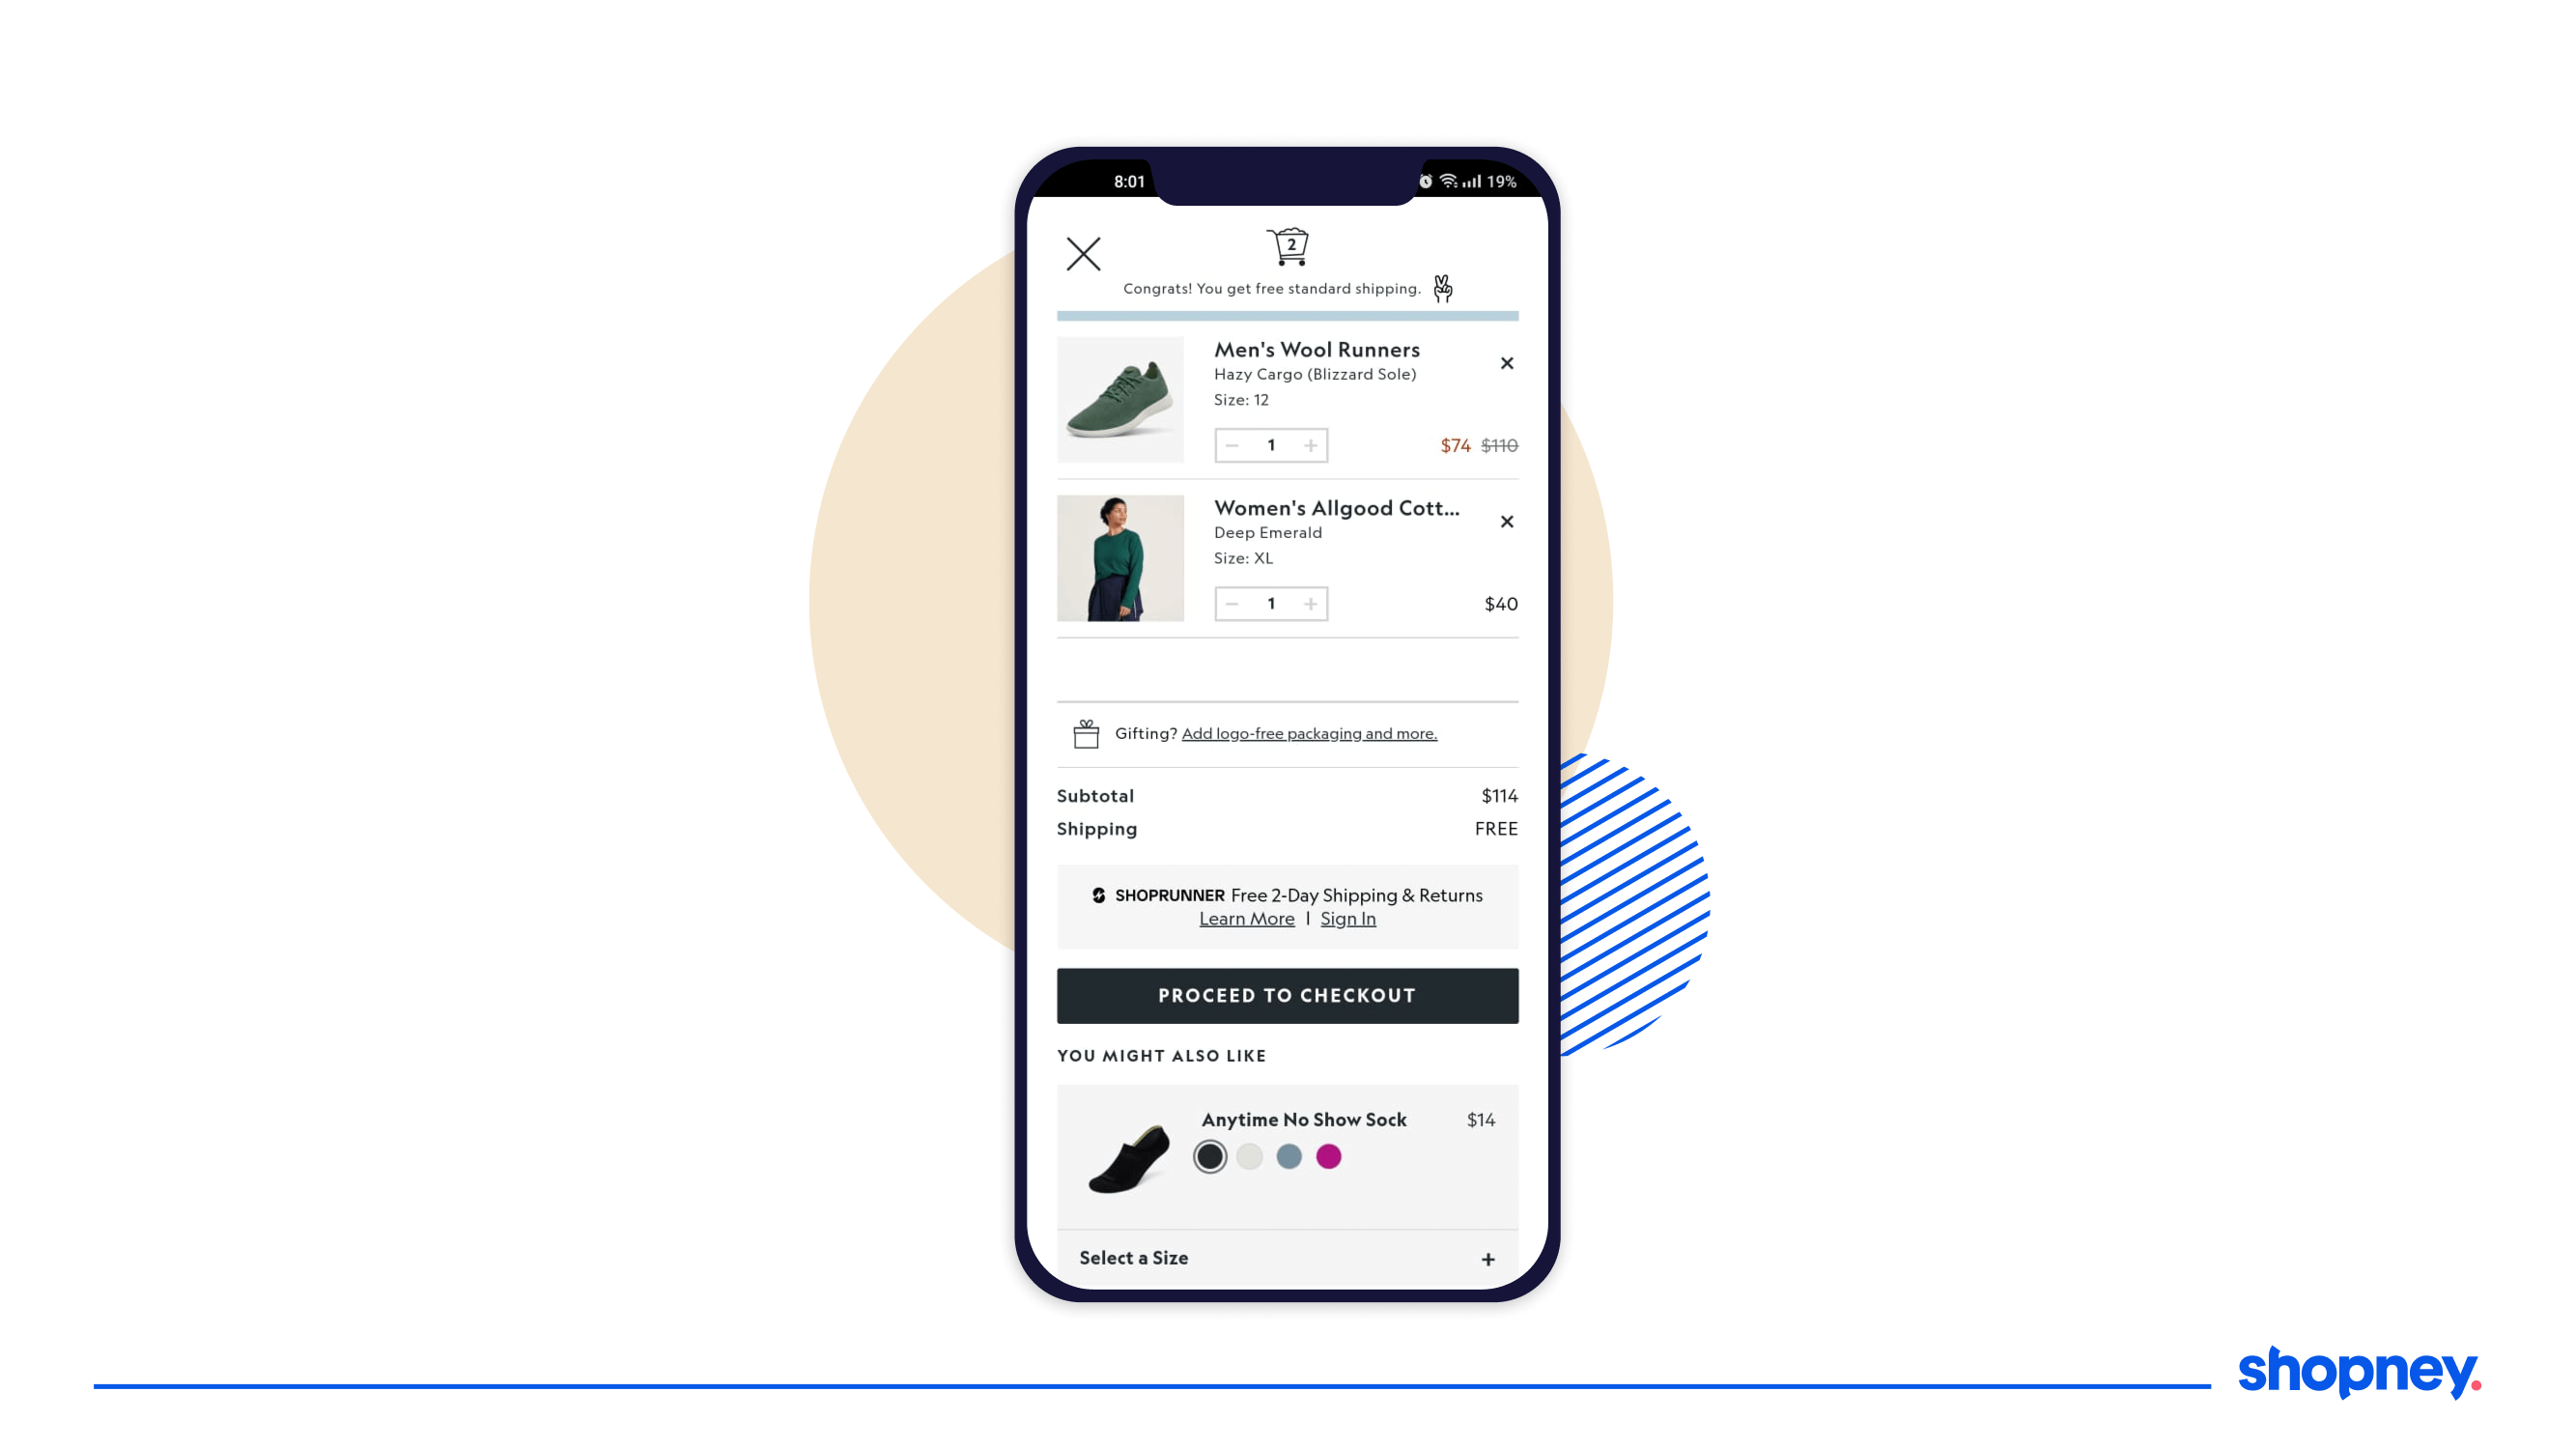Click the close X button on cart
The height and width of the screenshot is (1449, 2576).
1083,251
